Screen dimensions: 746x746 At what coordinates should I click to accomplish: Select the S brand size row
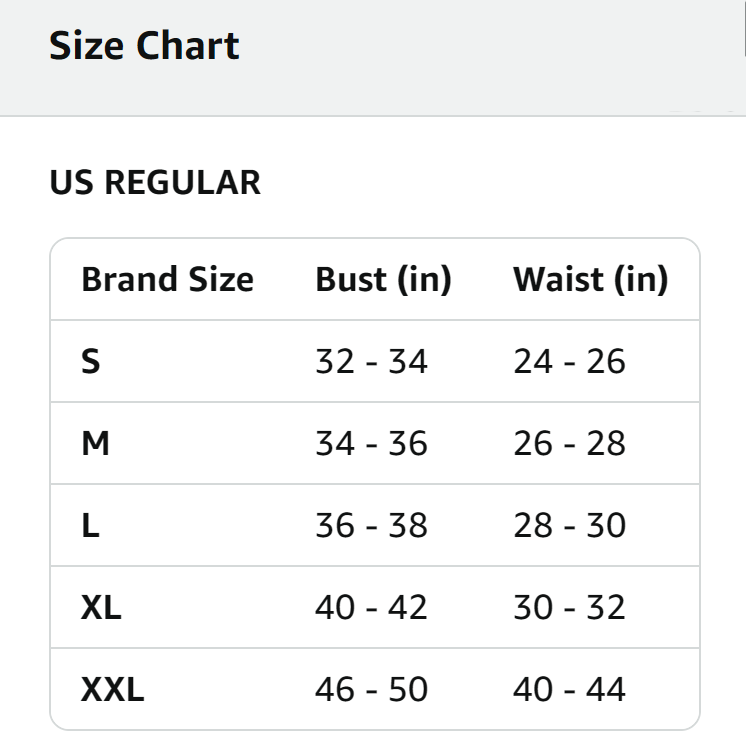click(91, 361)
